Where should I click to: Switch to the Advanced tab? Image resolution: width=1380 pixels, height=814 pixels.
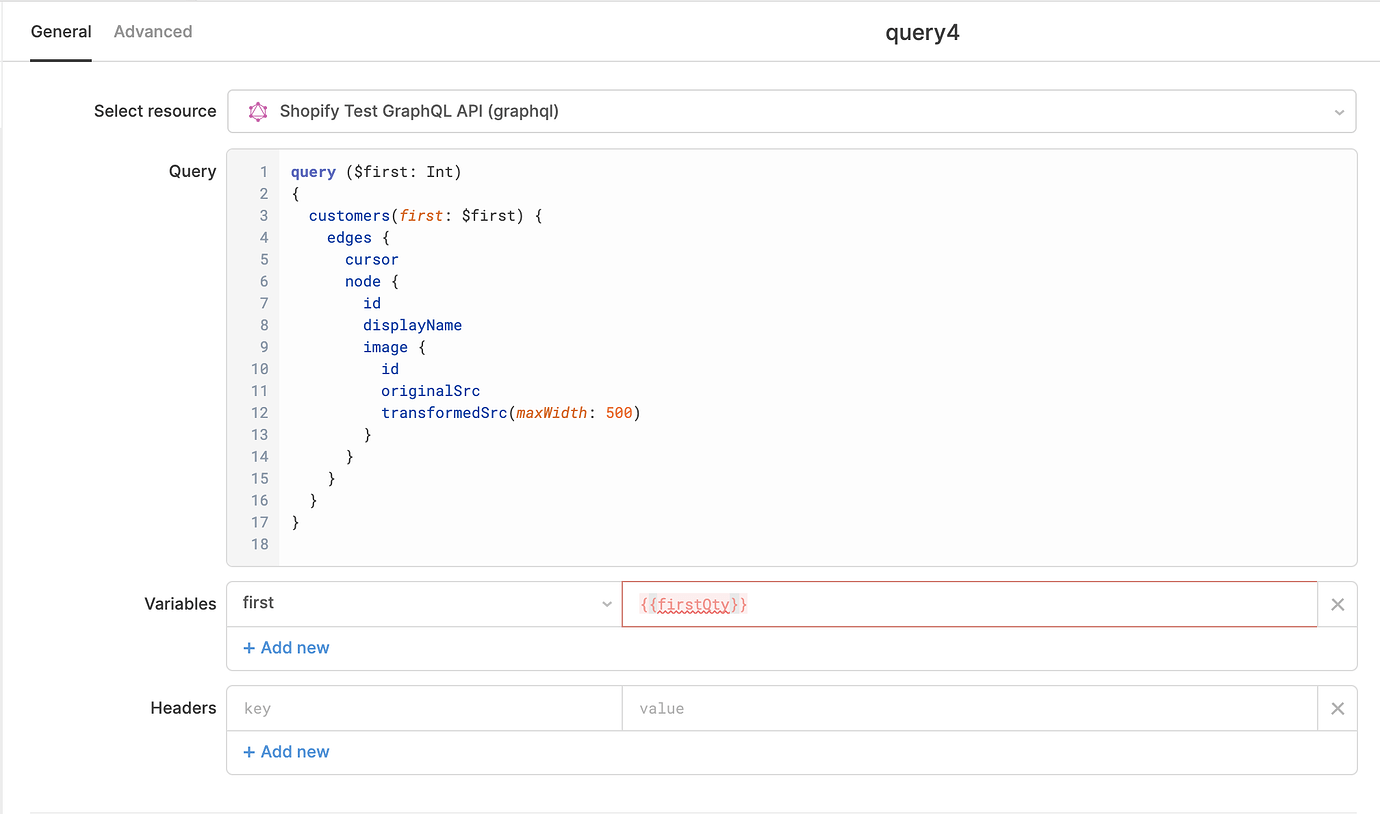(152, 31)
